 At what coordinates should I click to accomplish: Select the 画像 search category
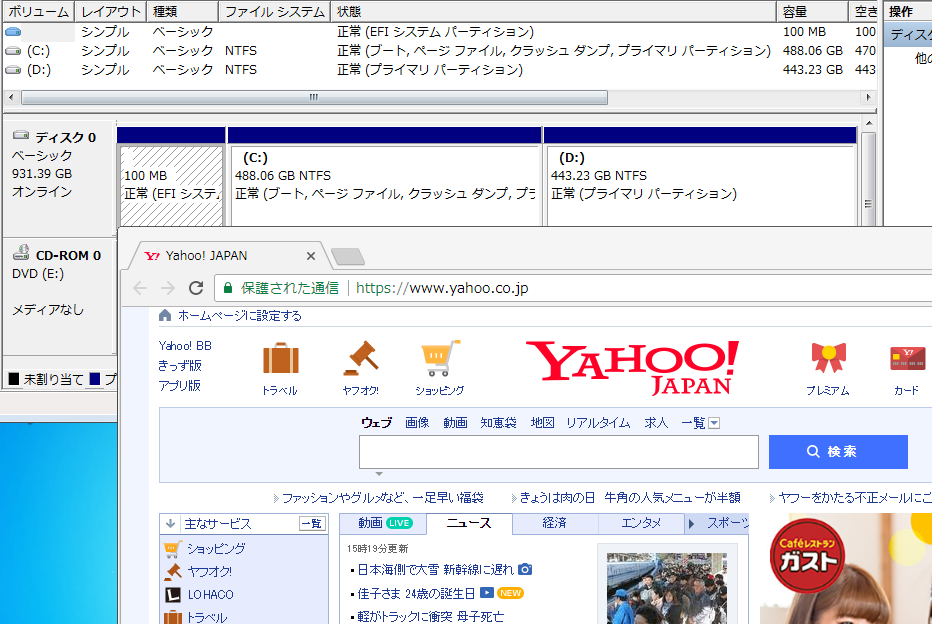pyautogui.click(x=417, y=423)
